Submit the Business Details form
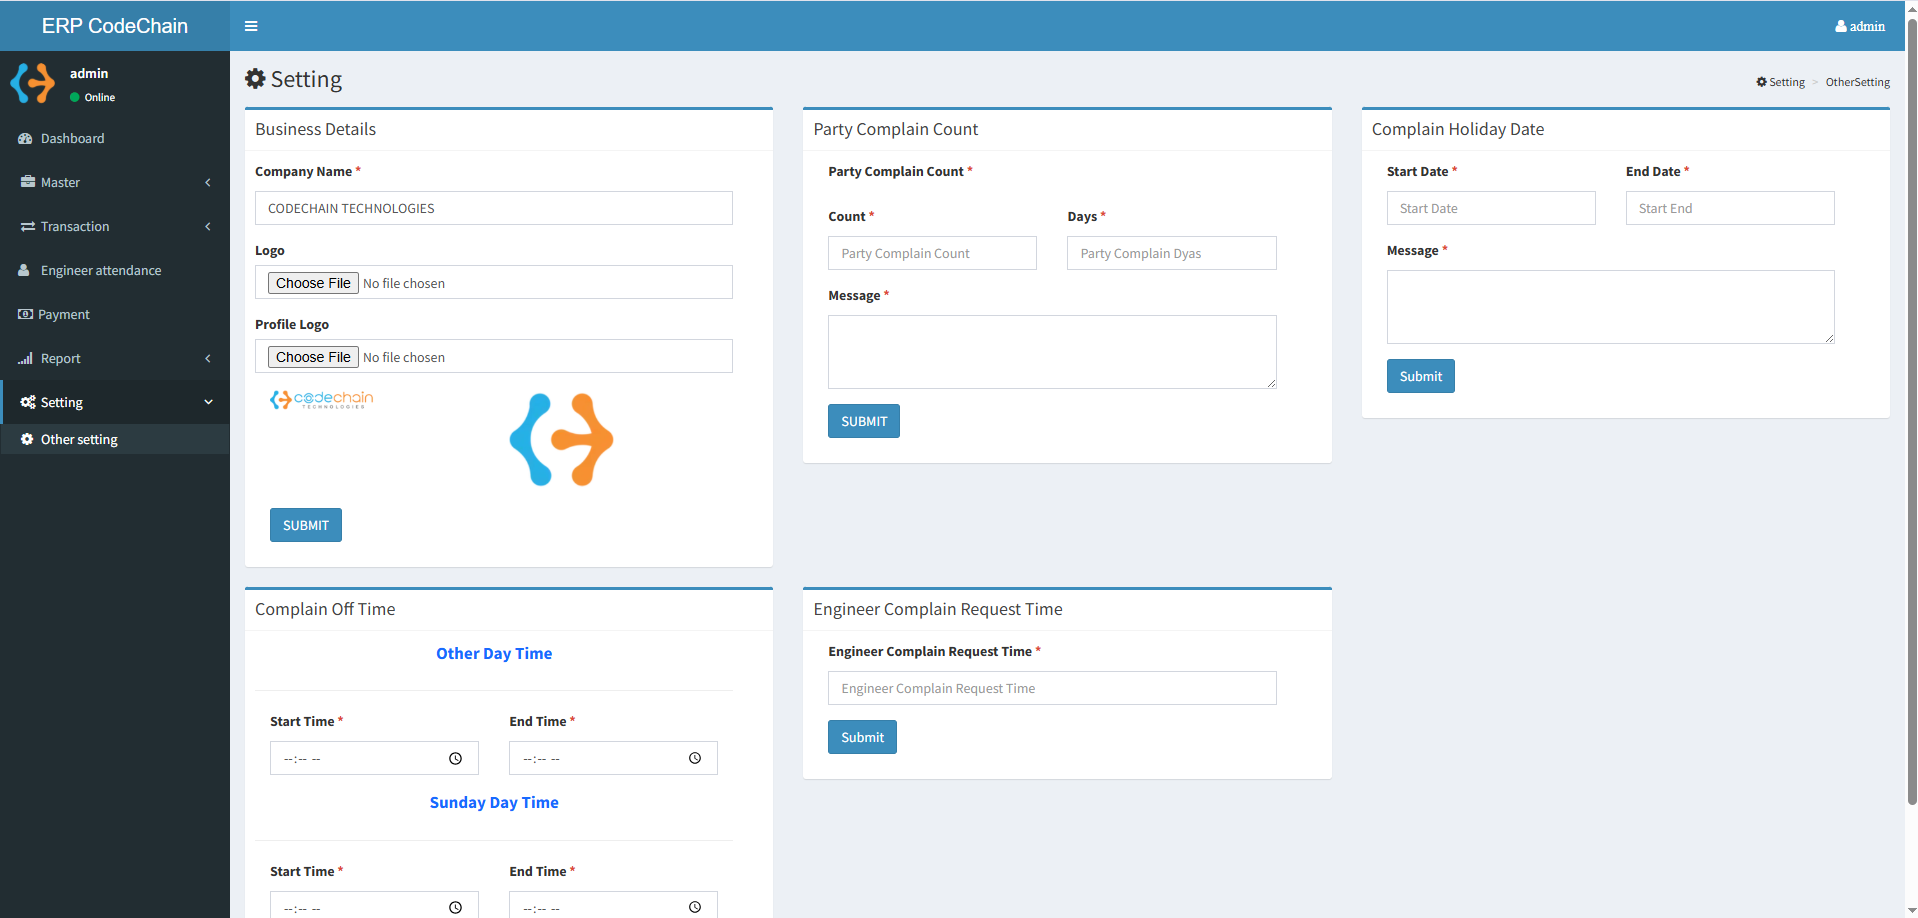Viewport: 1918px width, 918px height. [305, 525]
